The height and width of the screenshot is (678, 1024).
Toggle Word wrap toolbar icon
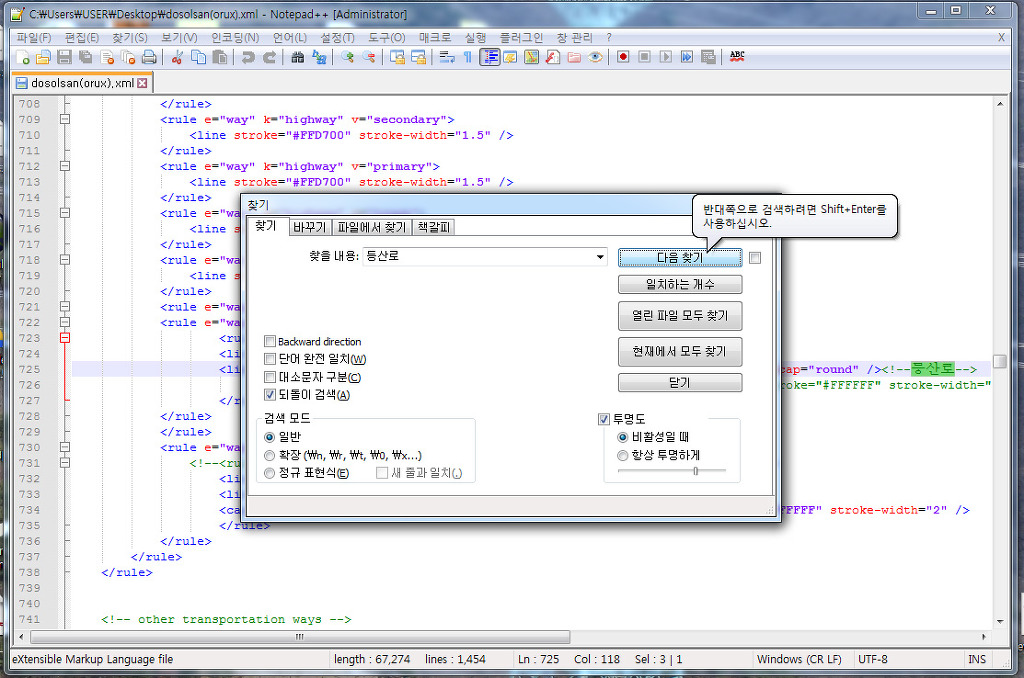point(446,58)
